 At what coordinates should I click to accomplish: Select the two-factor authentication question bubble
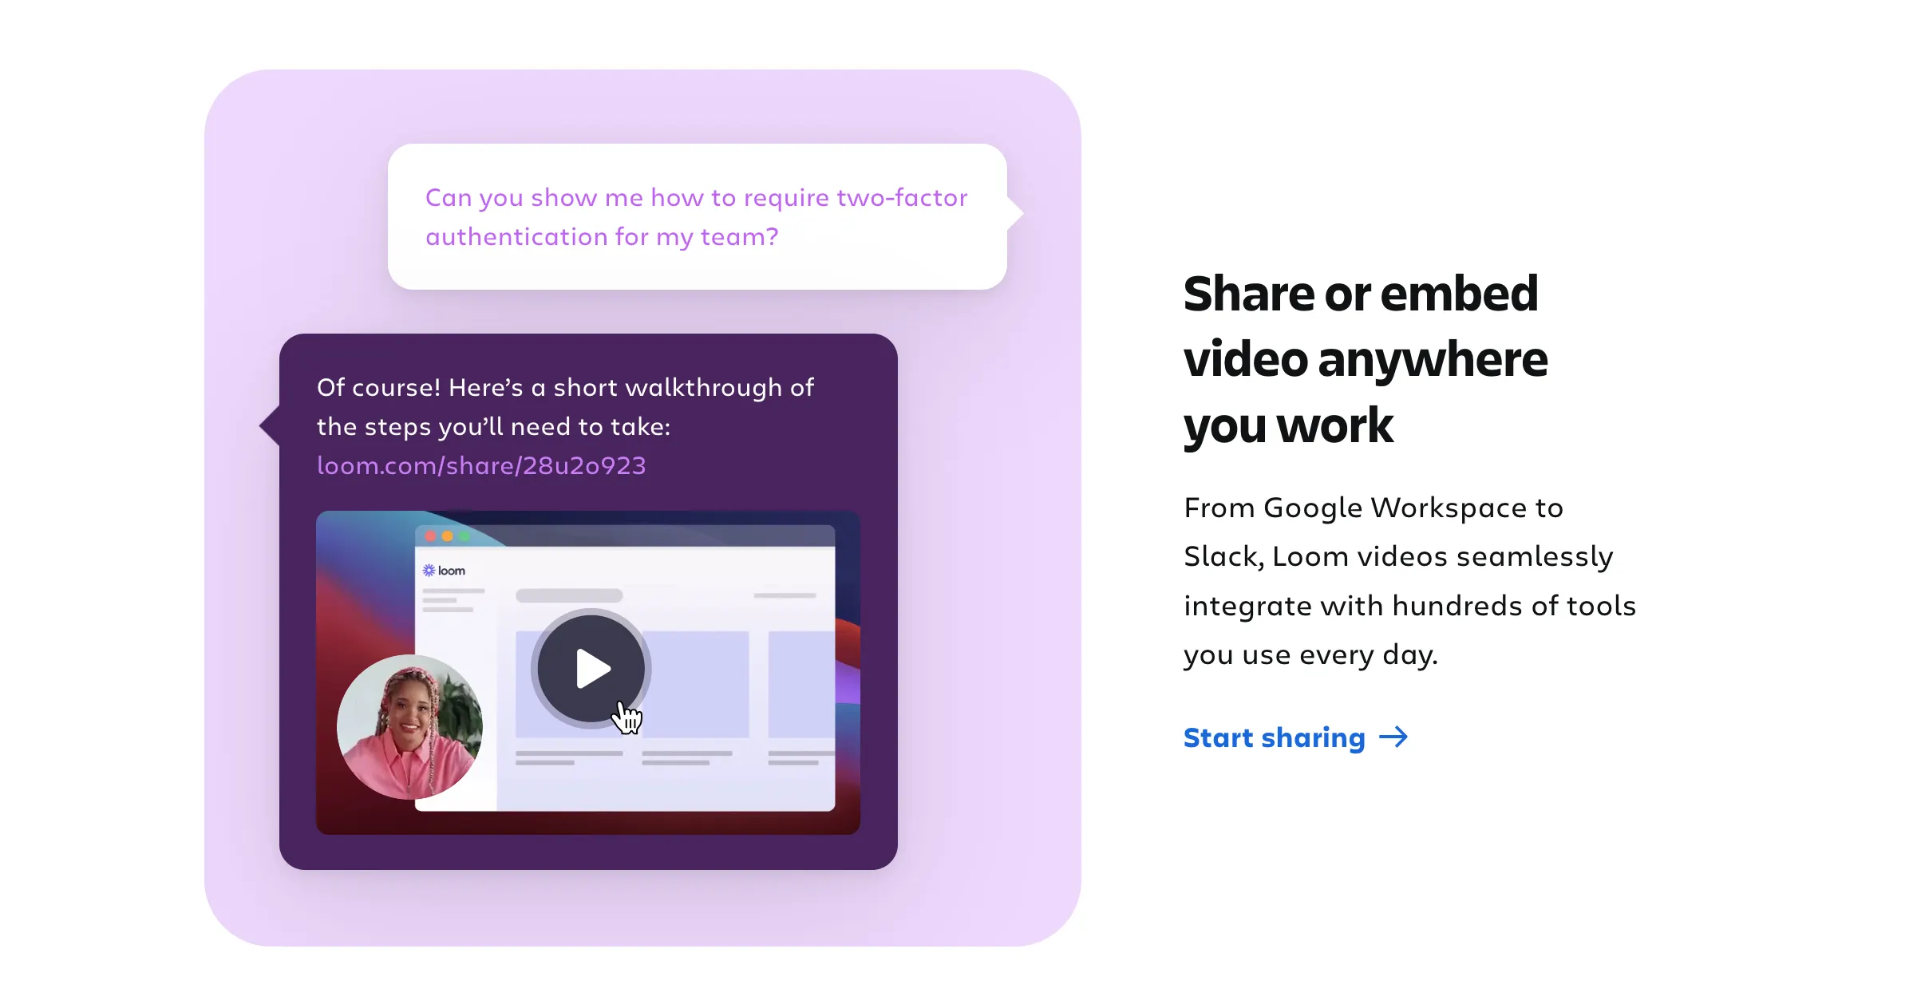[697, 217]
